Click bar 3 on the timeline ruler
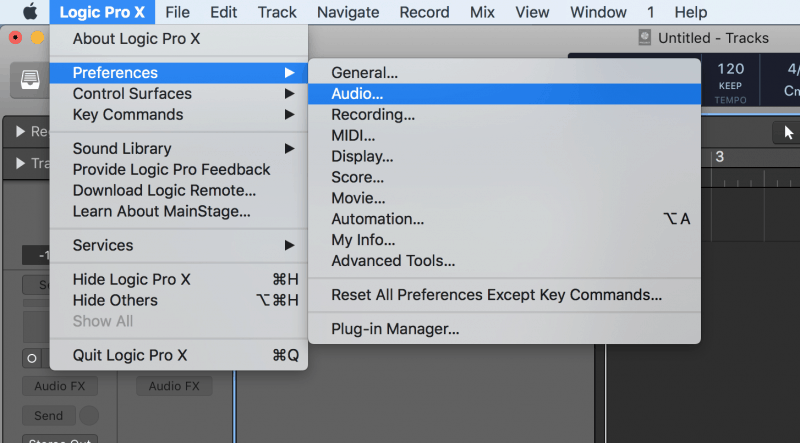800x443 pixels. click(x=719, y=157)
